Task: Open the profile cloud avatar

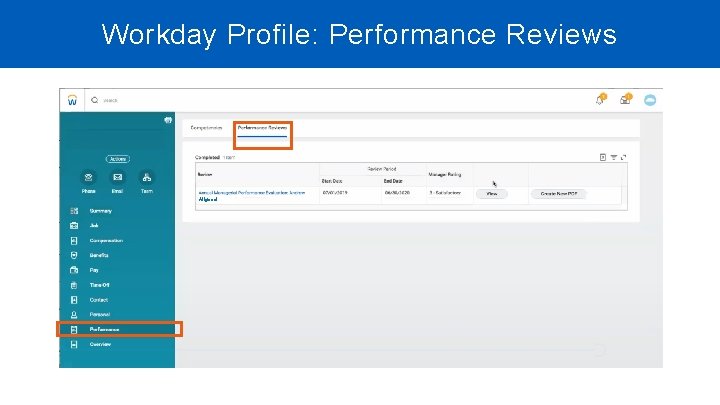Action: (x=650, y=100)
